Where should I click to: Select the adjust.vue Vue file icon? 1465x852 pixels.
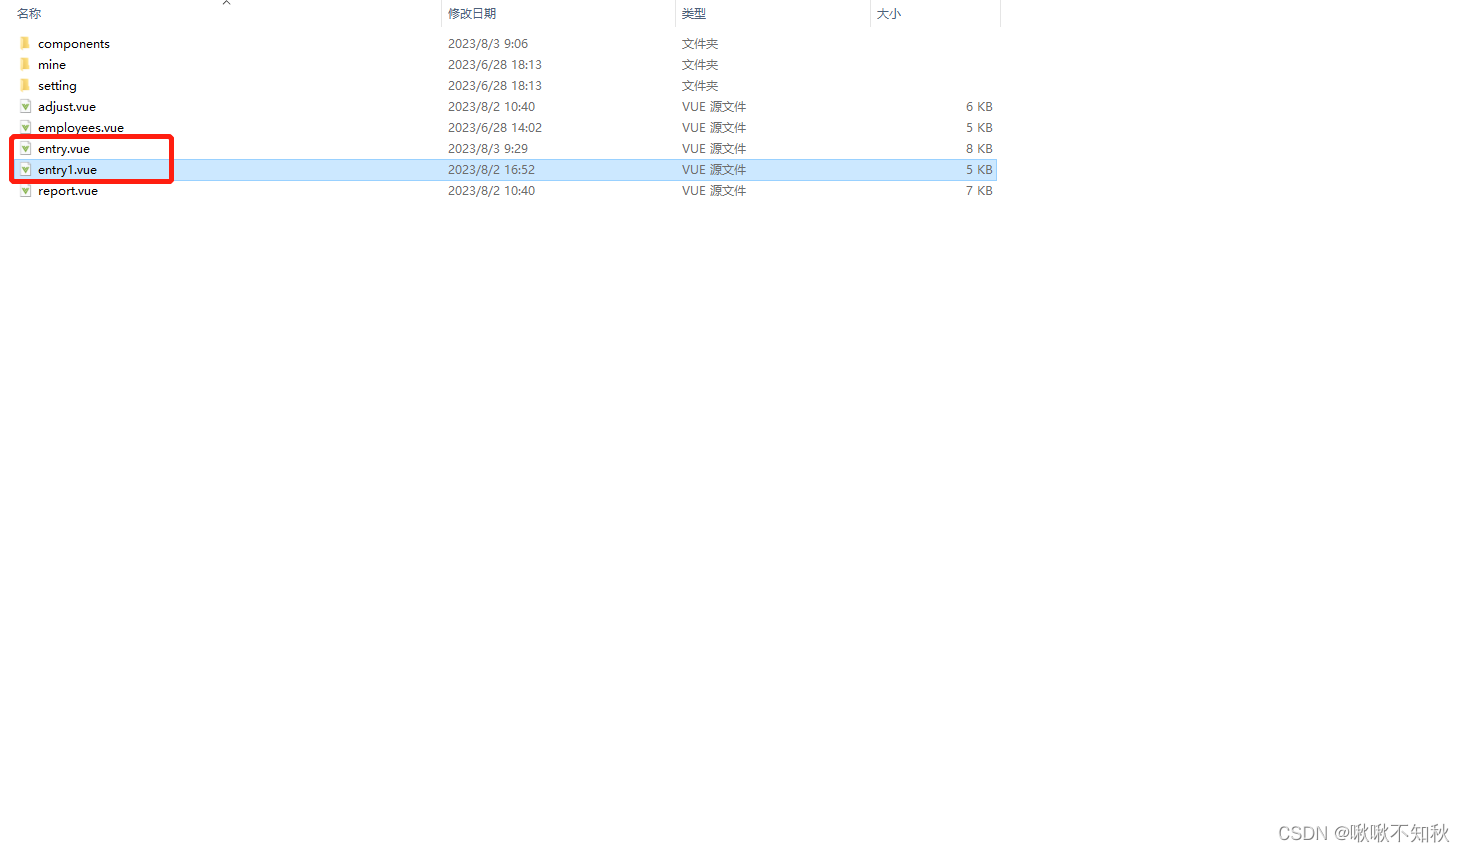click(x=24, y=106)
